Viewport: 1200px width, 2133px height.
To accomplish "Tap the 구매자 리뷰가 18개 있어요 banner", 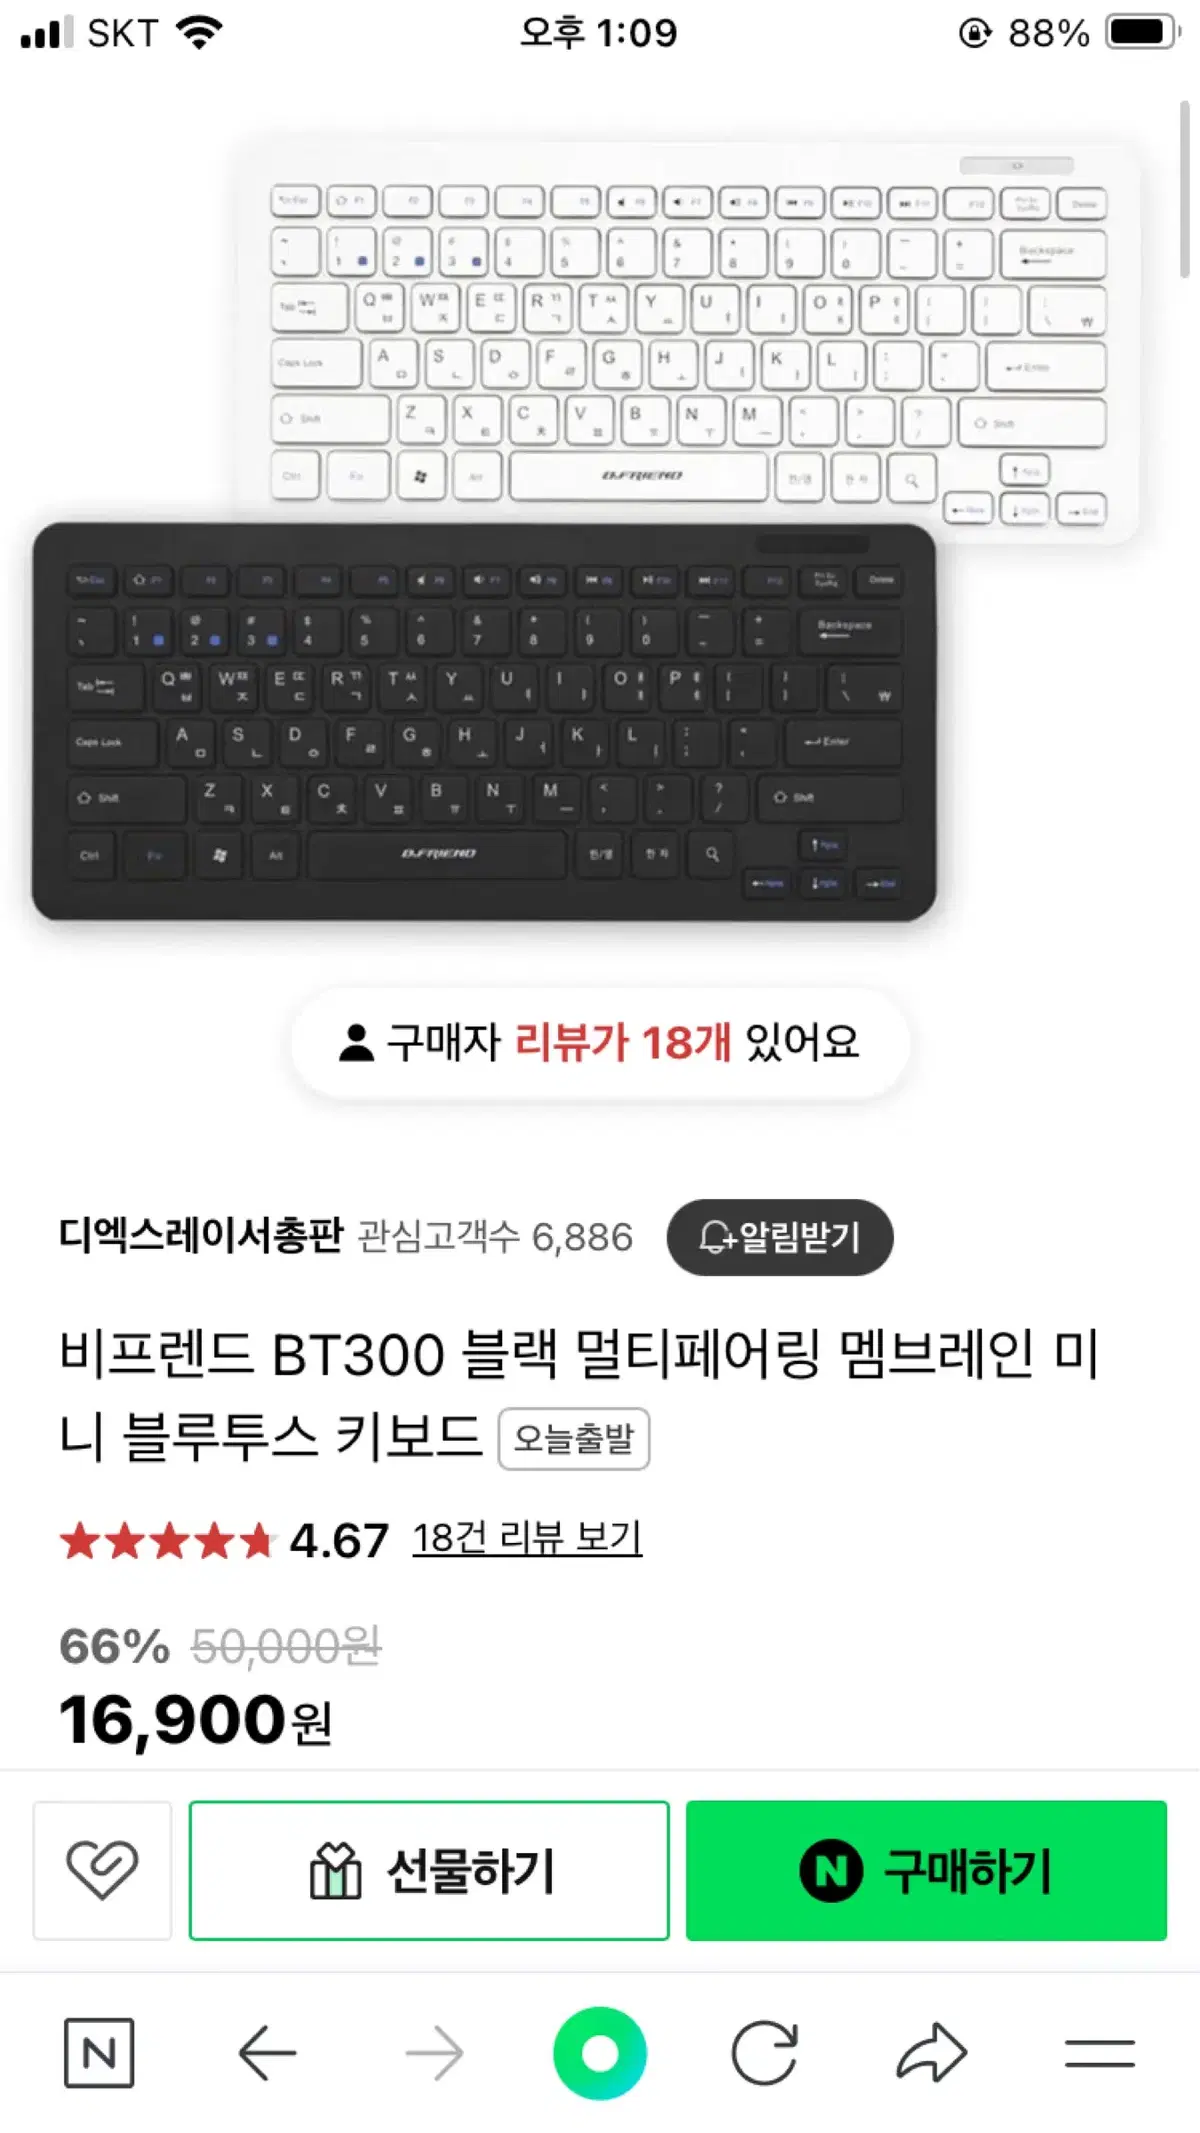I will point(600,1043).
